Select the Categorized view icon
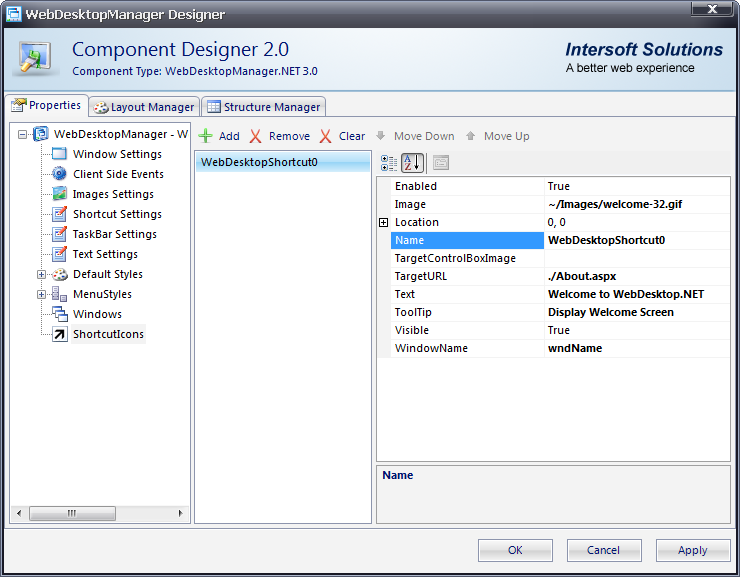This screenshot has height=577, width=740. tap(390, 163)
